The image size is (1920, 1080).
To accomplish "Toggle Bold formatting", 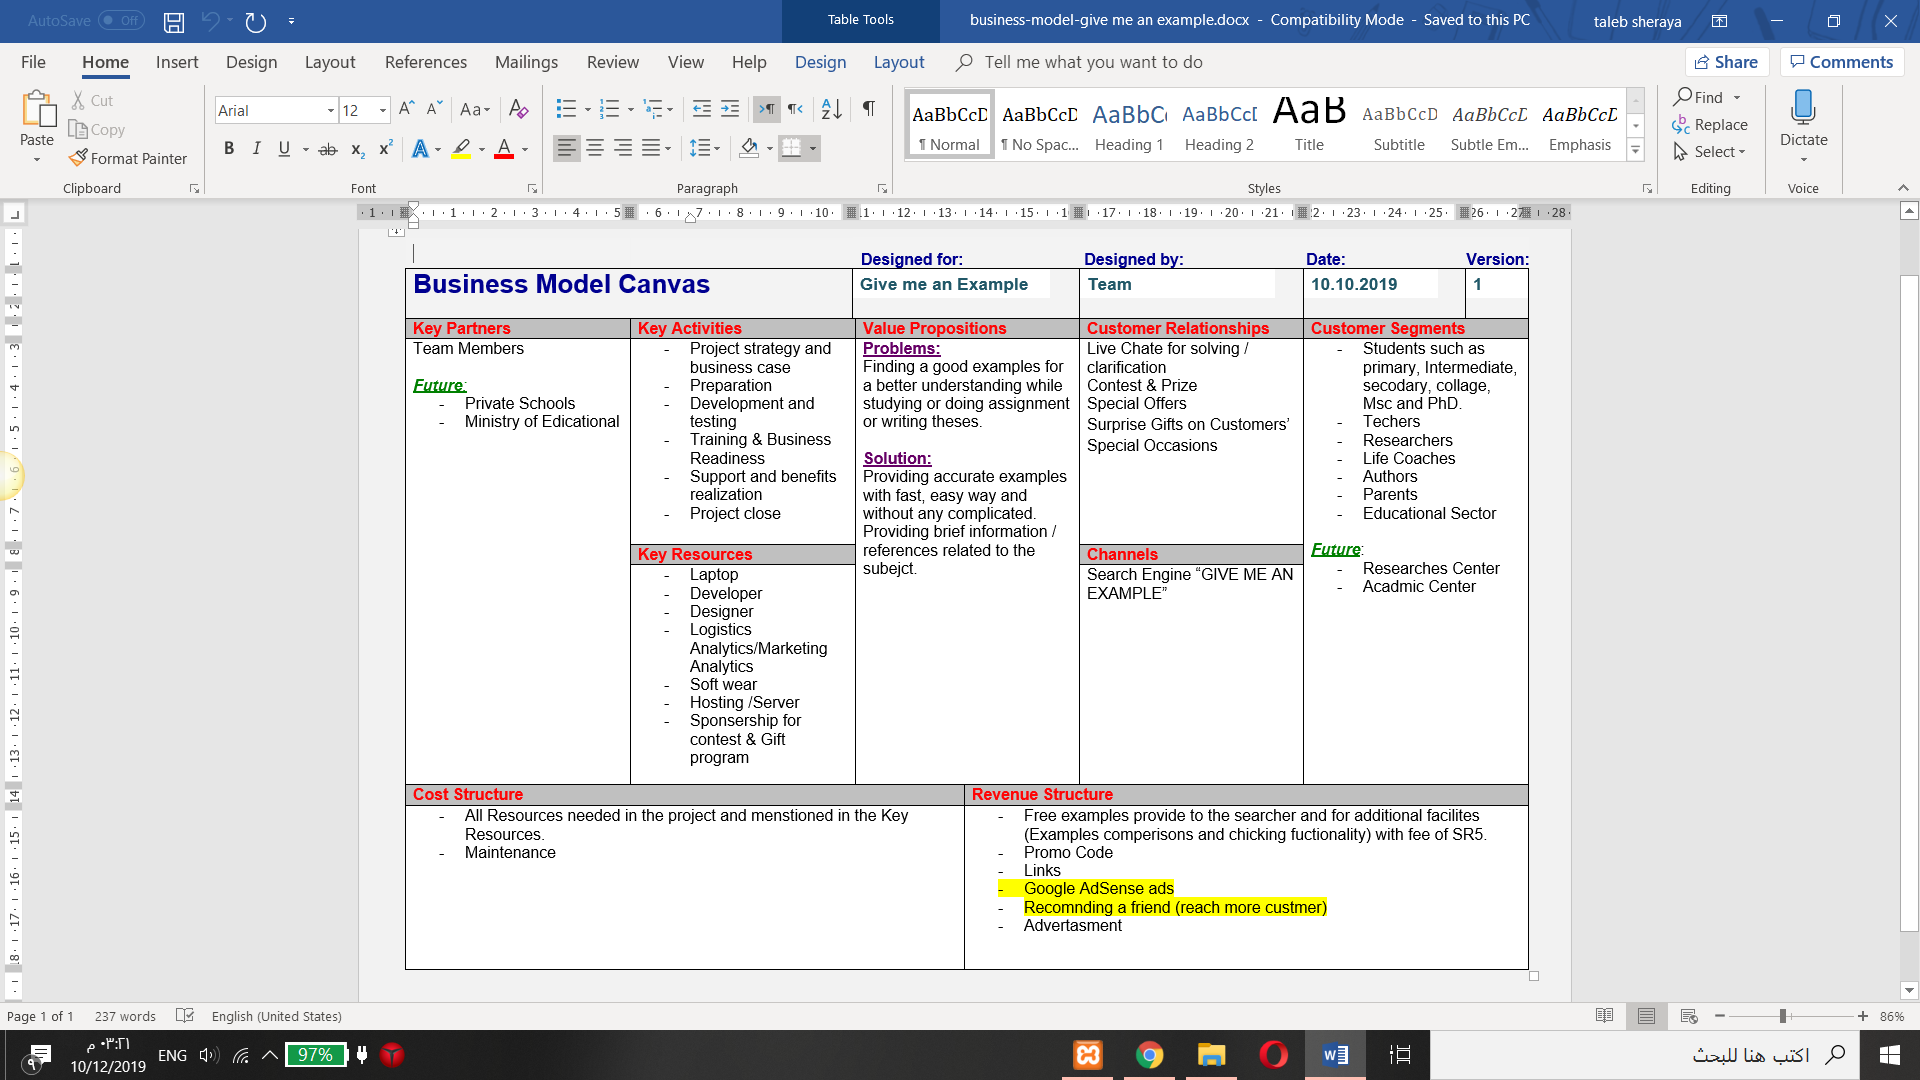I will 229,149.
